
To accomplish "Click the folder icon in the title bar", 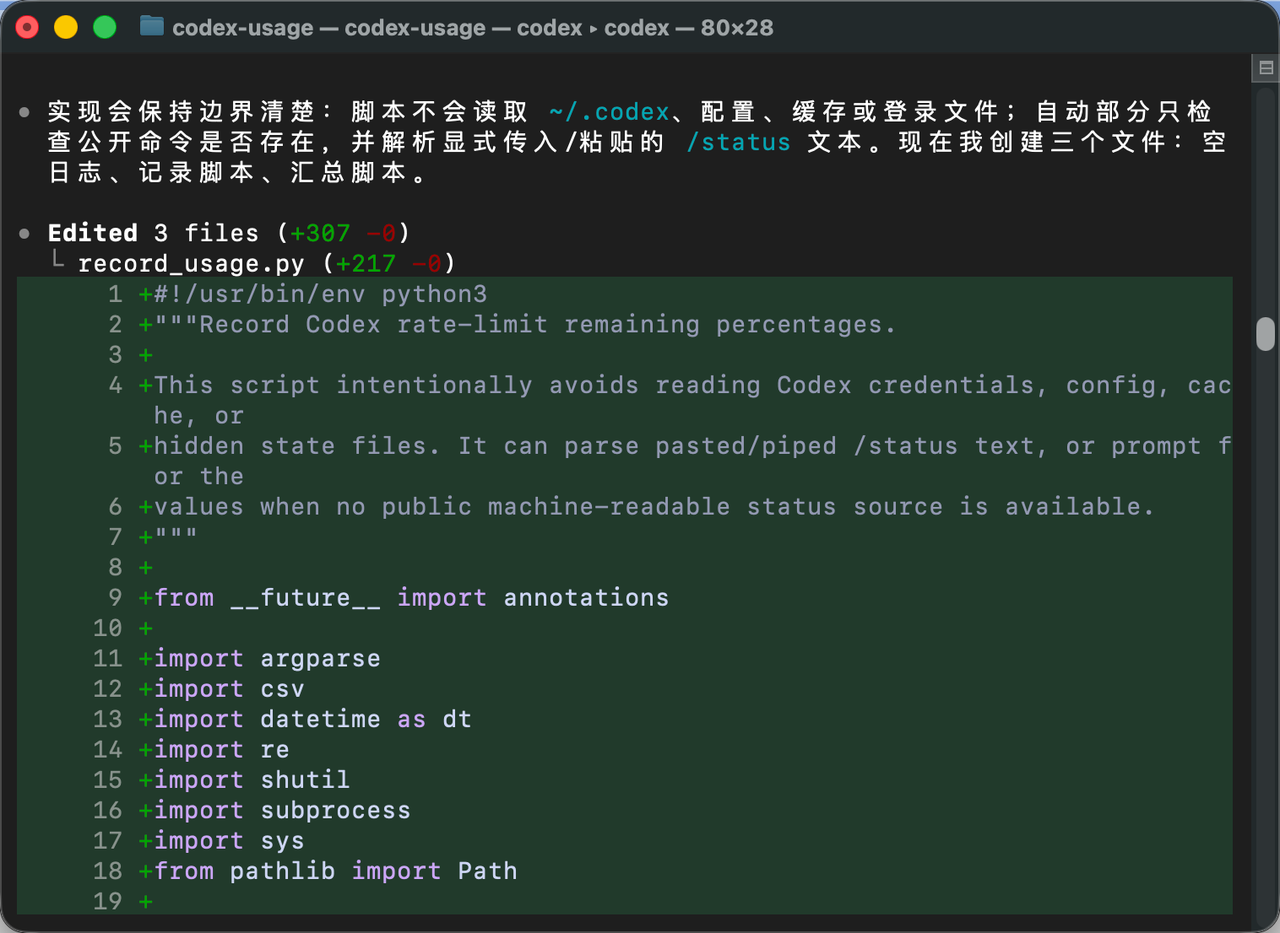I will point(152,27).
